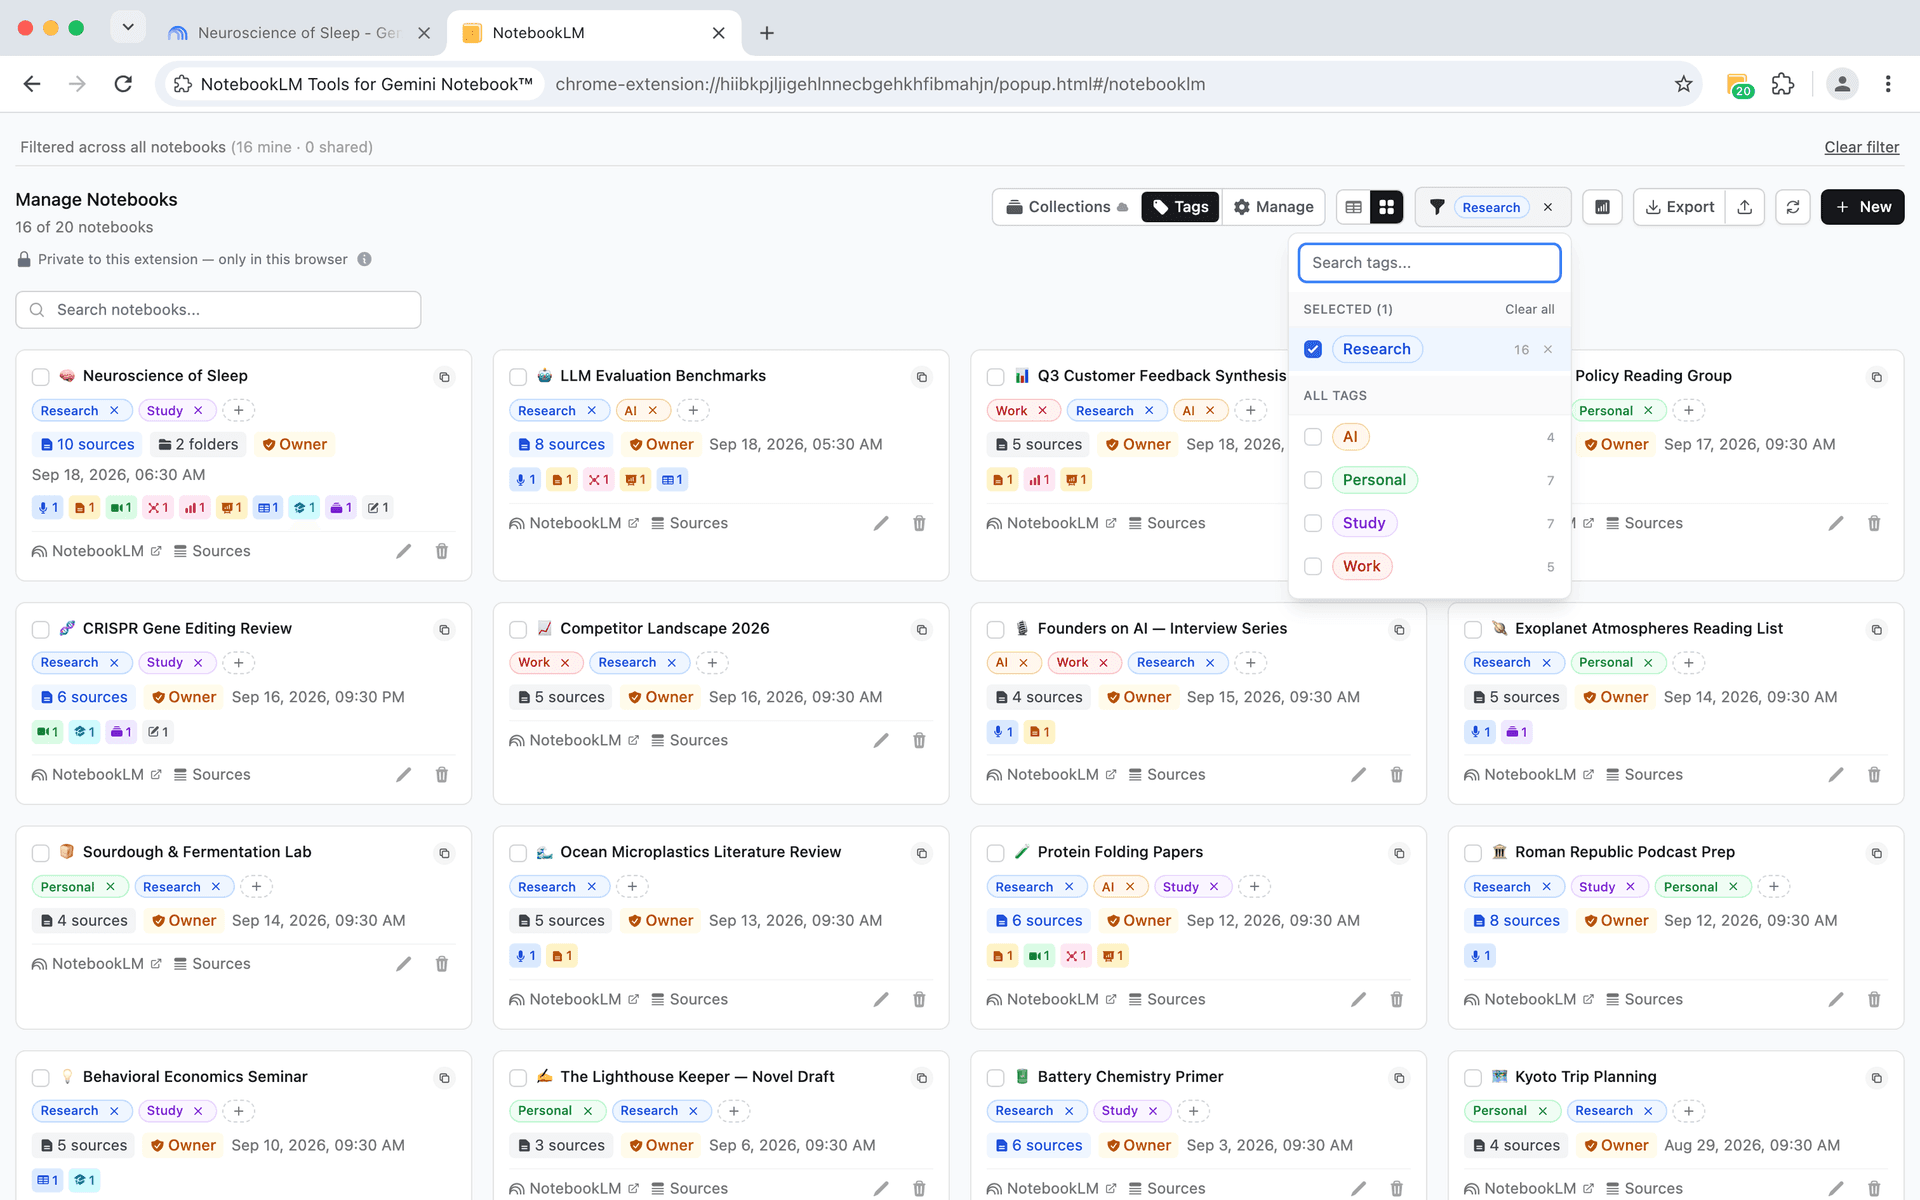
Task: Open the extensions puzzle icon in Chrome
Action: [x=1783, y=84]
